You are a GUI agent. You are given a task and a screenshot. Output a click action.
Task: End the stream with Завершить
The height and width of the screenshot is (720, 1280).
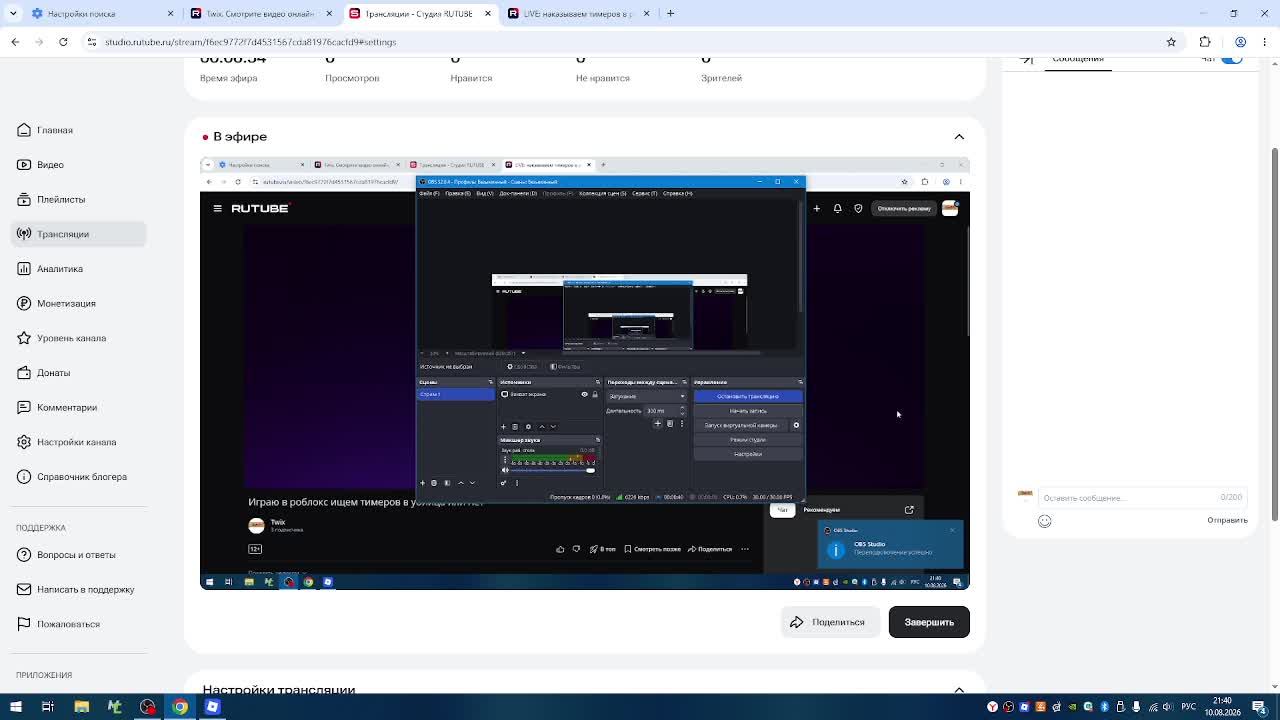tap(929, 622)
